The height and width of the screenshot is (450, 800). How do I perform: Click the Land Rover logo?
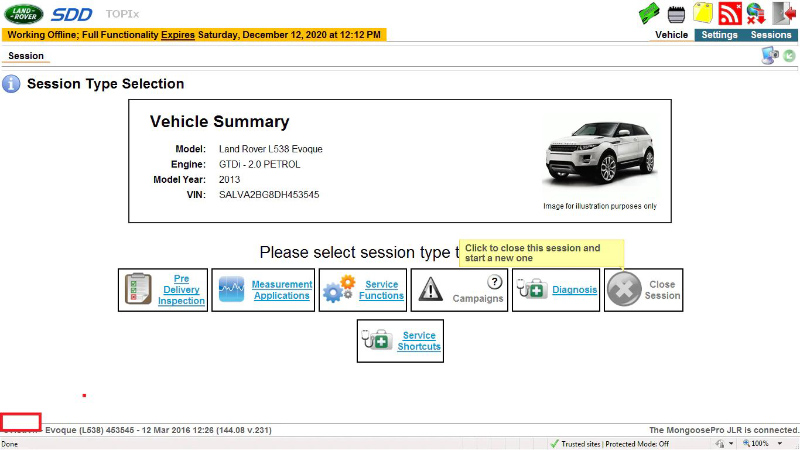pos(24,14)
